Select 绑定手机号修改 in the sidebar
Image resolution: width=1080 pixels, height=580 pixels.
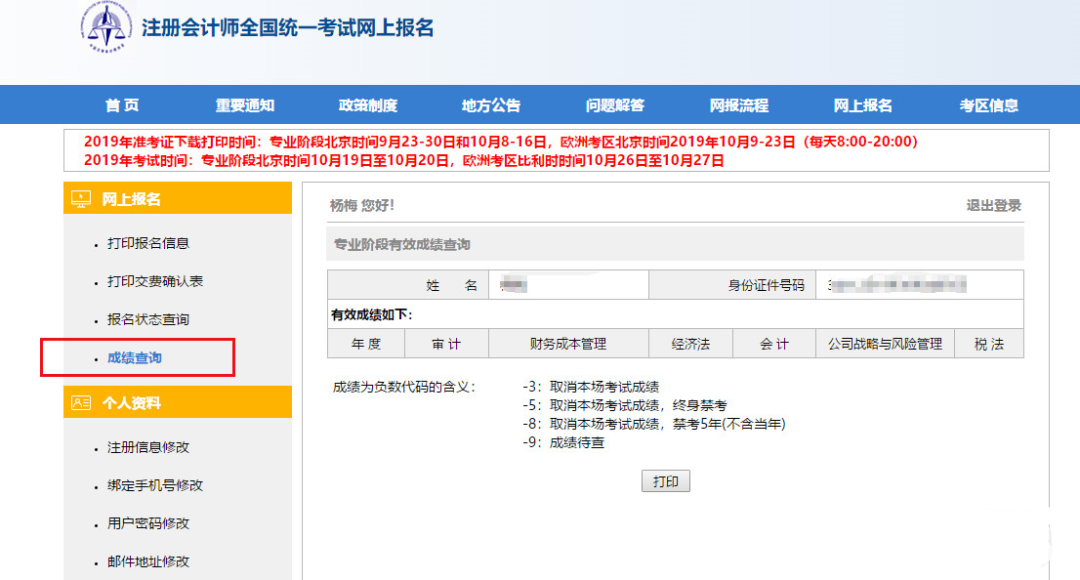point(155,485)
